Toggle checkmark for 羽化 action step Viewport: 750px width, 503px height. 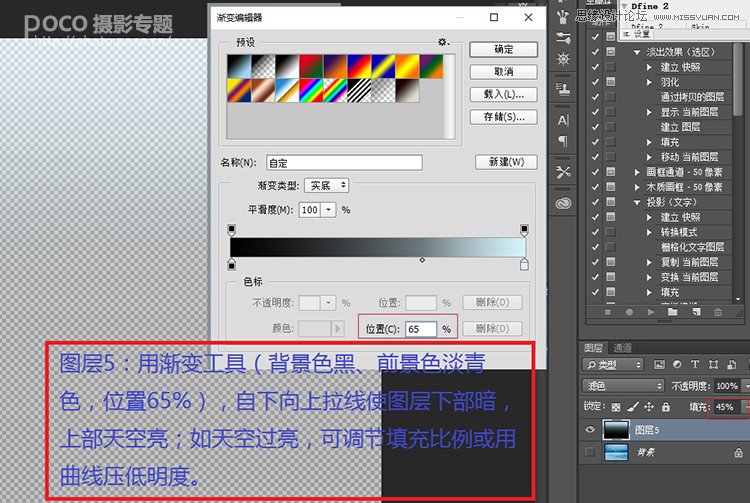595,82
